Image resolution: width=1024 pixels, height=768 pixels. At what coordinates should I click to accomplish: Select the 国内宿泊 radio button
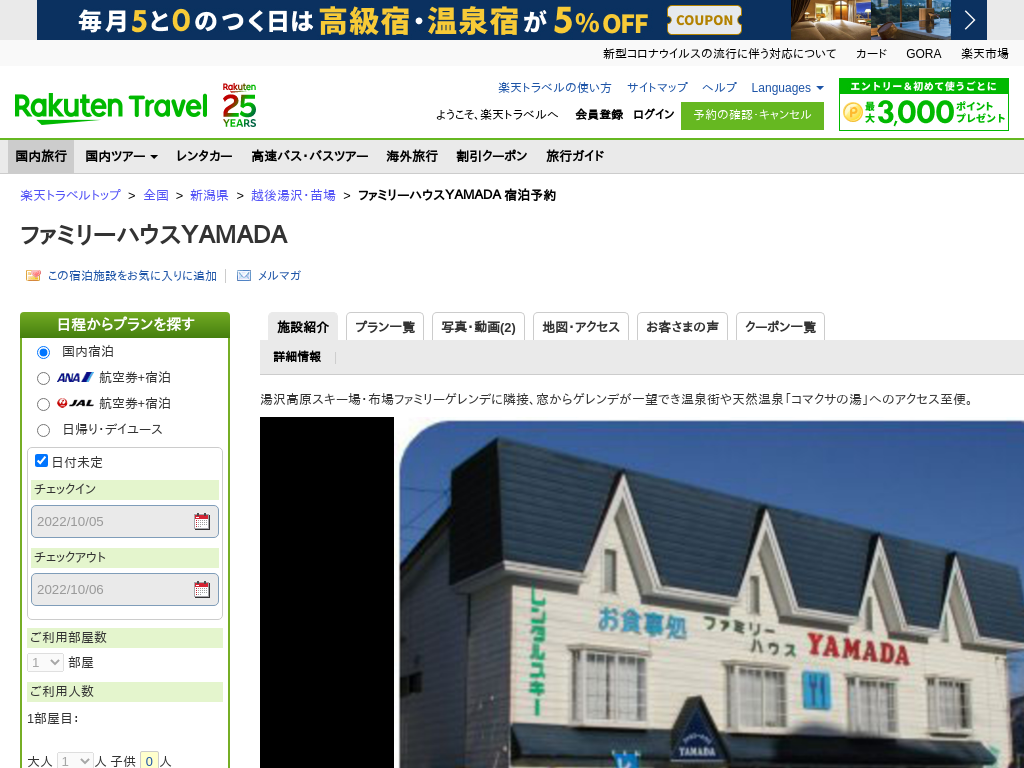(x=43, y=352)
